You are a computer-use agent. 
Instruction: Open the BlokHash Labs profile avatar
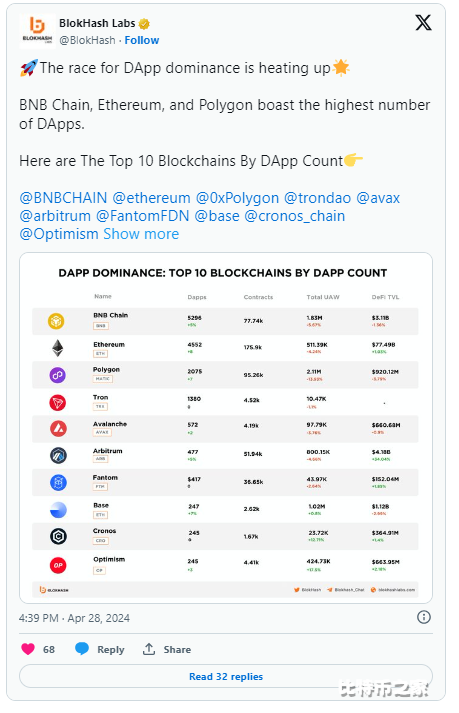(37, 31)
